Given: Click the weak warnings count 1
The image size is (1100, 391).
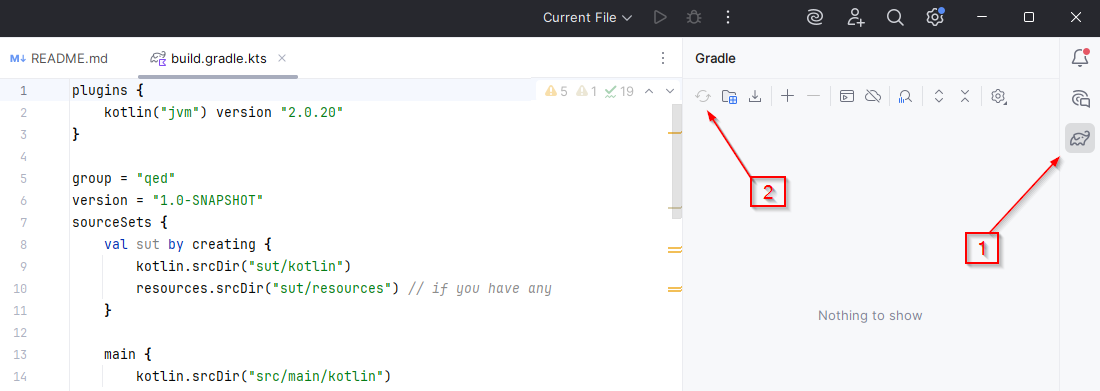Looking at the screenshot, I should coord(586,91).
